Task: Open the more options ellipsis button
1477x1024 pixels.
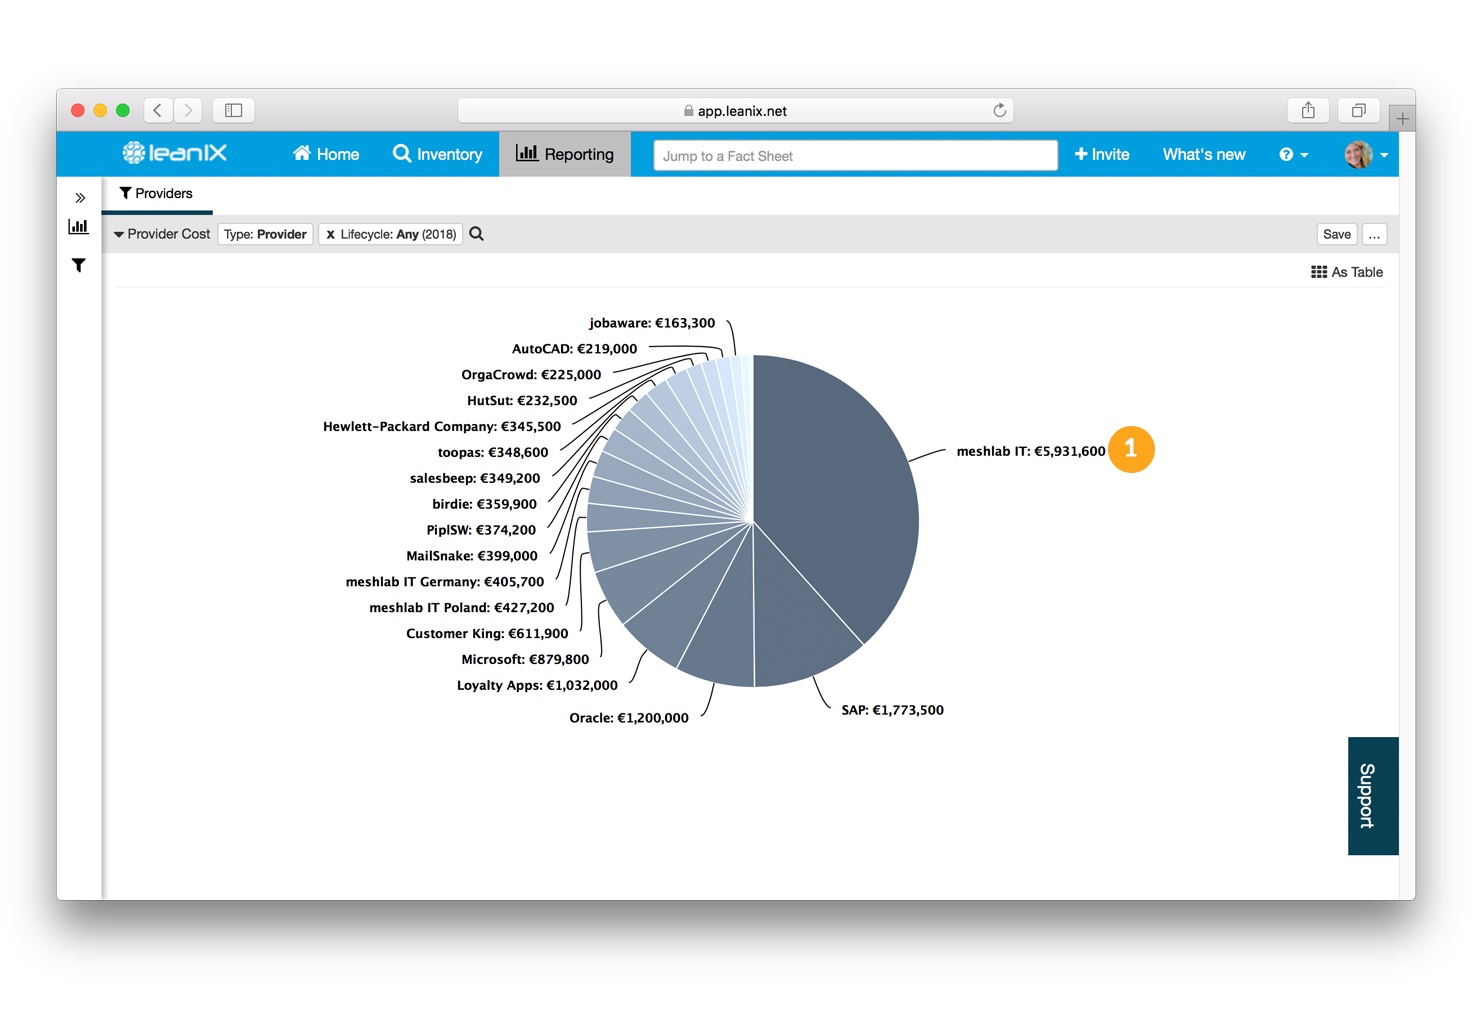Action: pyautogui.click(x=1375, y=234)
